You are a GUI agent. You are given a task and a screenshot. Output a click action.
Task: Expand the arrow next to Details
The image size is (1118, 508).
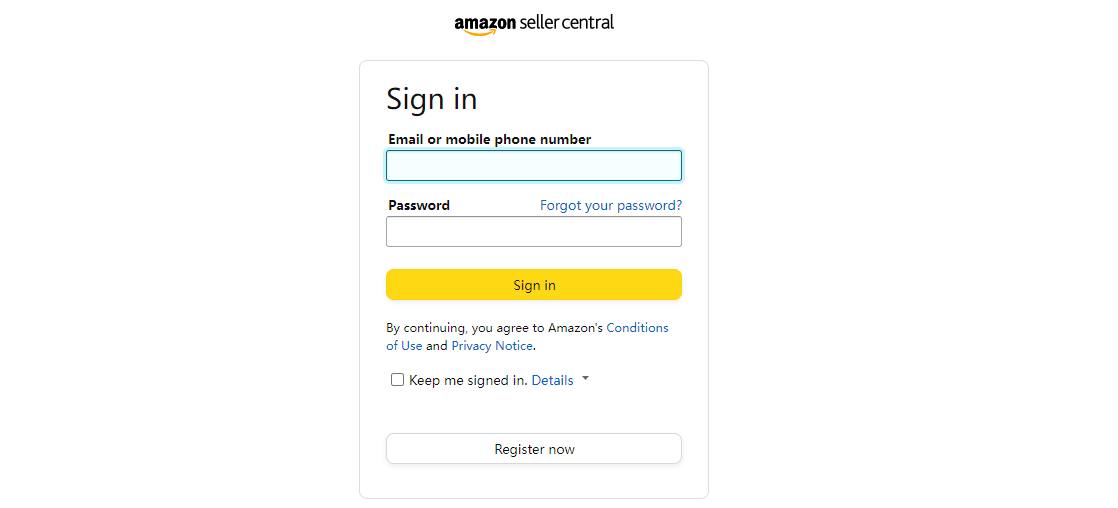585,379
